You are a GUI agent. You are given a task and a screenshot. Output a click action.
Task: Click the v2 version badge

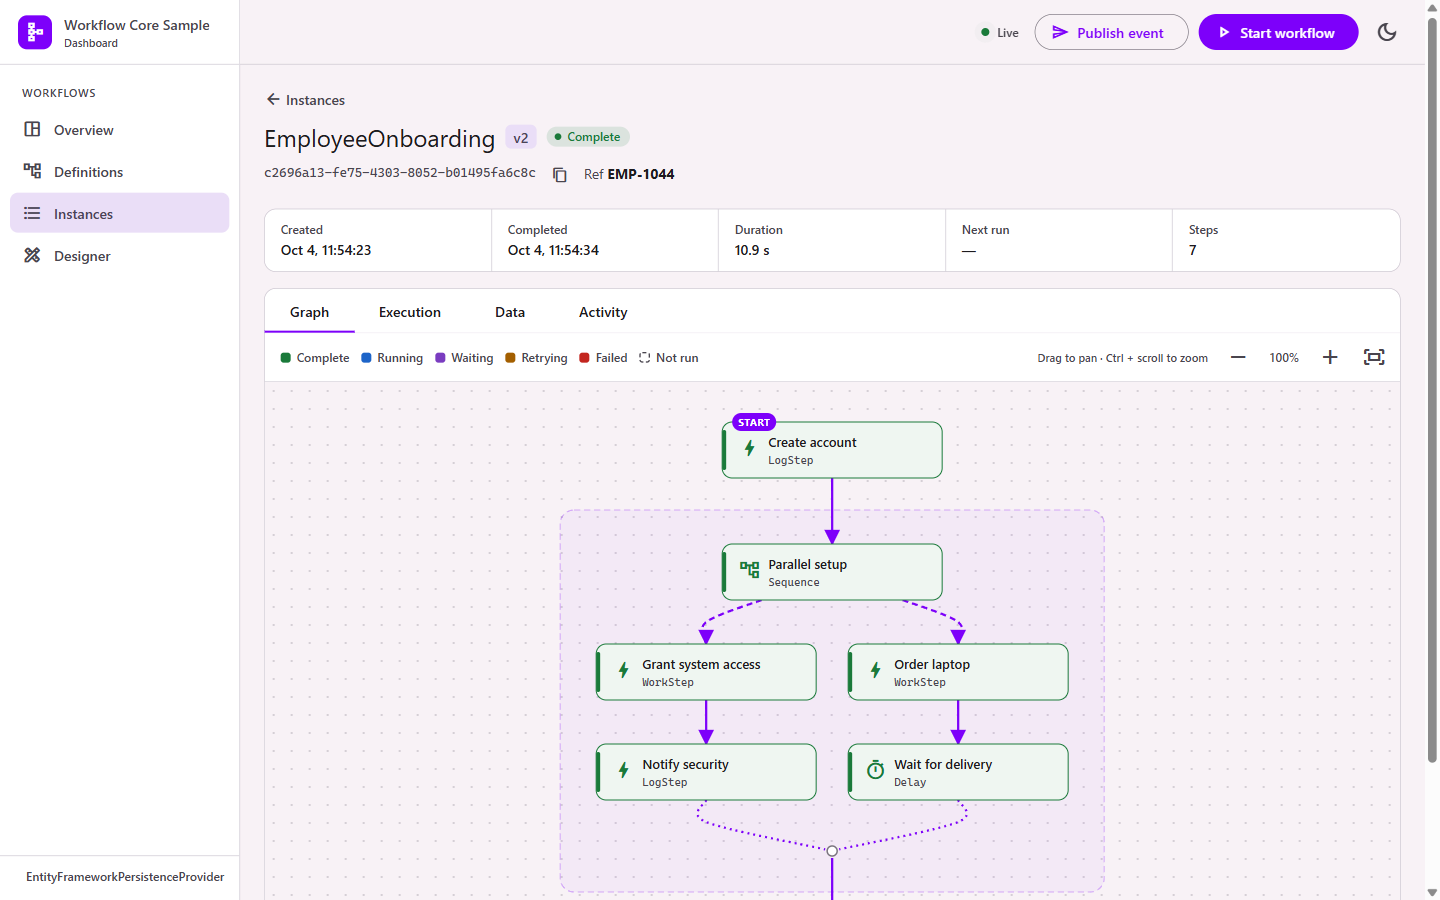(521, 138)
